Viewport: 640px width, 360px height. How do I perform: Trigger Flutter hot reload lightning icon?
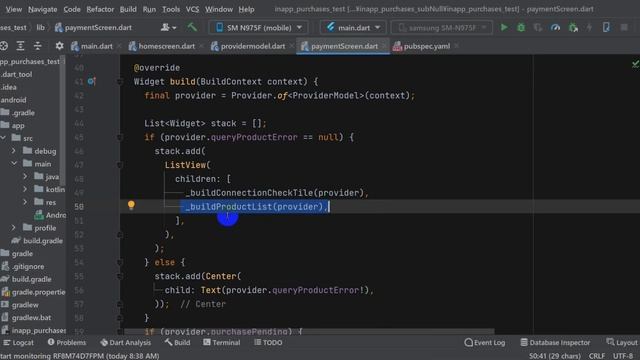(589, 27)
